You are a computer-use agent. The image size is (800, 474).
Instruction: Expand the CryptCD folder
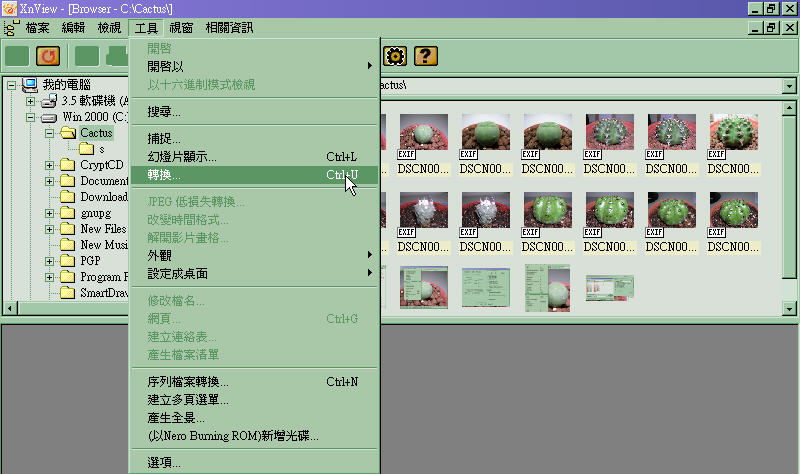[49, 165]
